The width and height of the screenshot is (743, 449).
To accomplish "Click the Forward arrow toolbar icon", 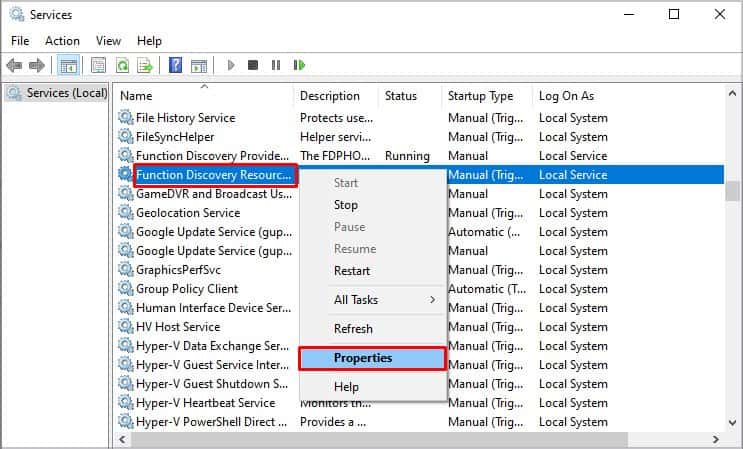I will click(36, 65).
